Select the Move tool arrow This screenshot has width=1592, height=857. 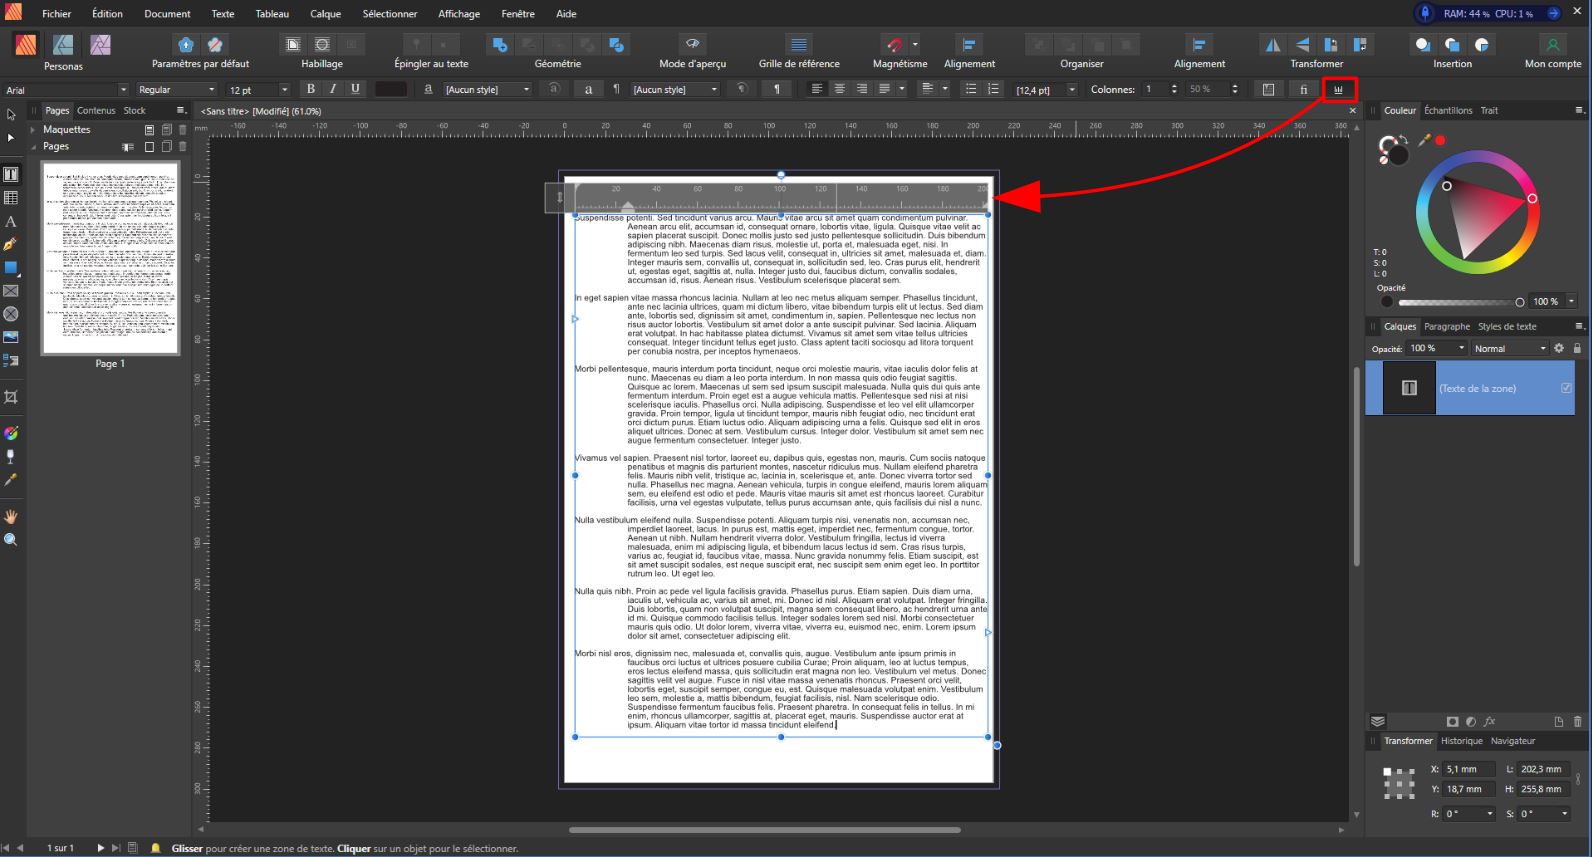[11, 115]
